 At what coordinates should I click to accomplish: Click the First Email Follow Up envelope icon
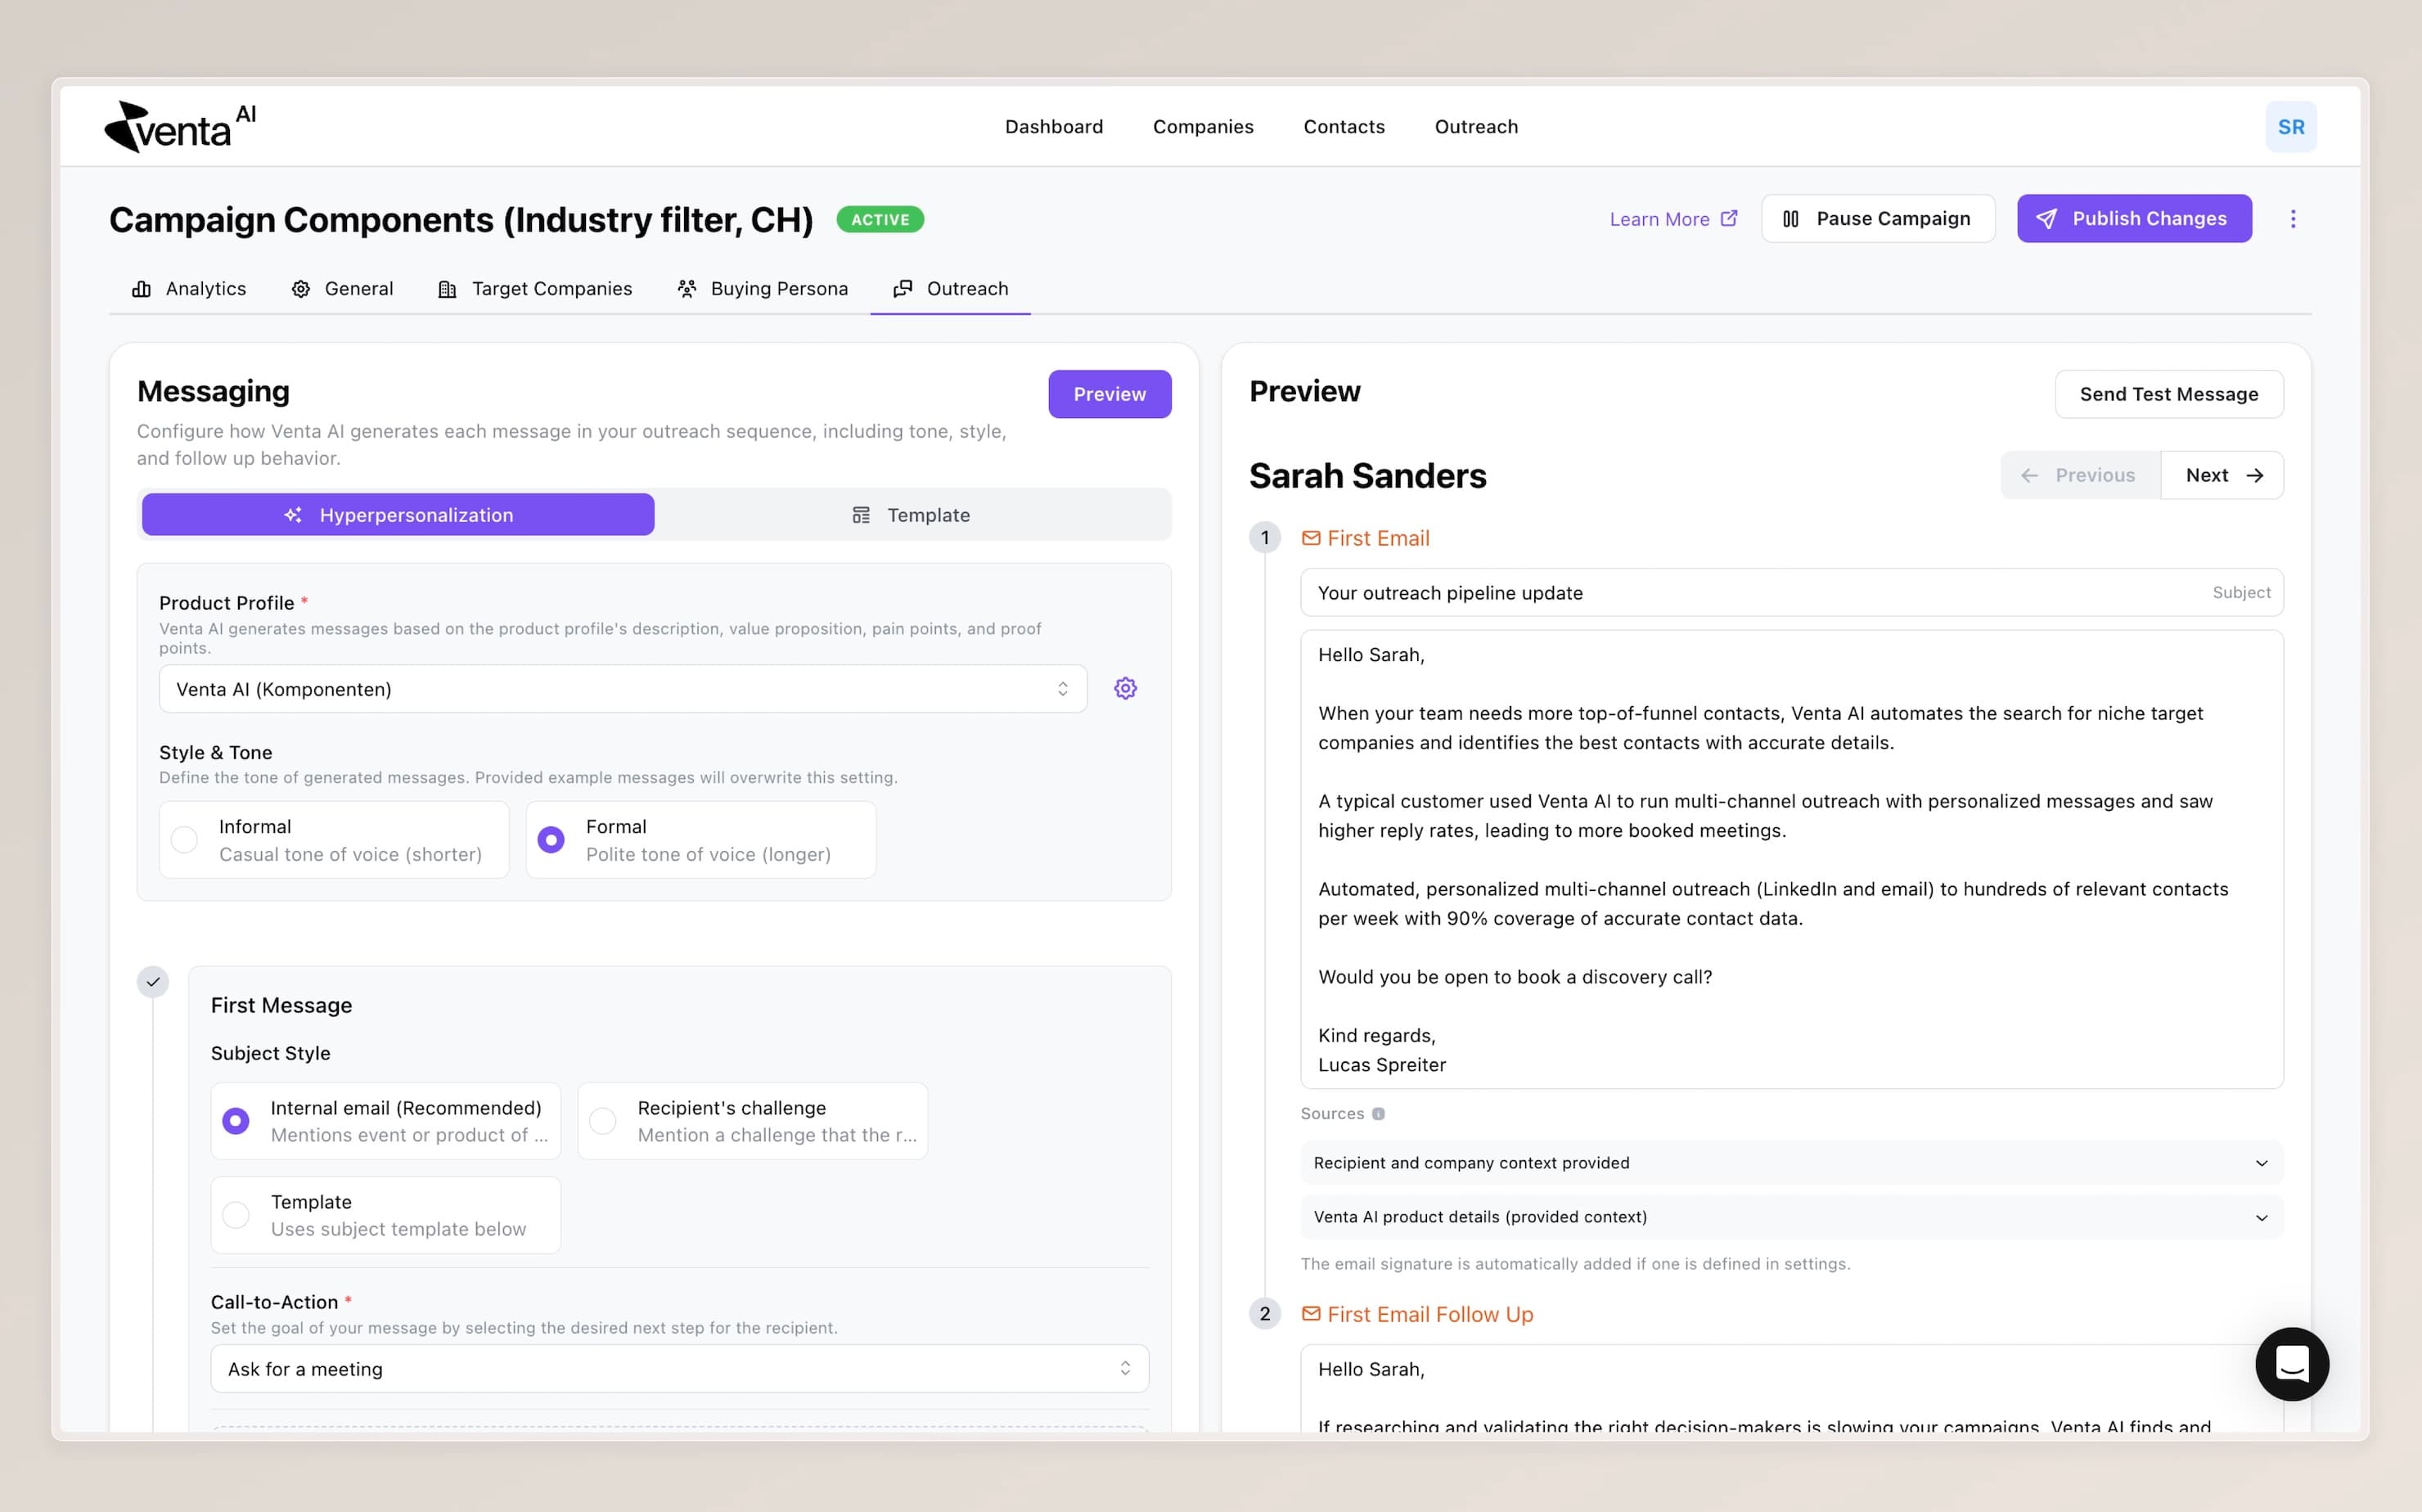pyautogui.click(x=1310, y=1314)
